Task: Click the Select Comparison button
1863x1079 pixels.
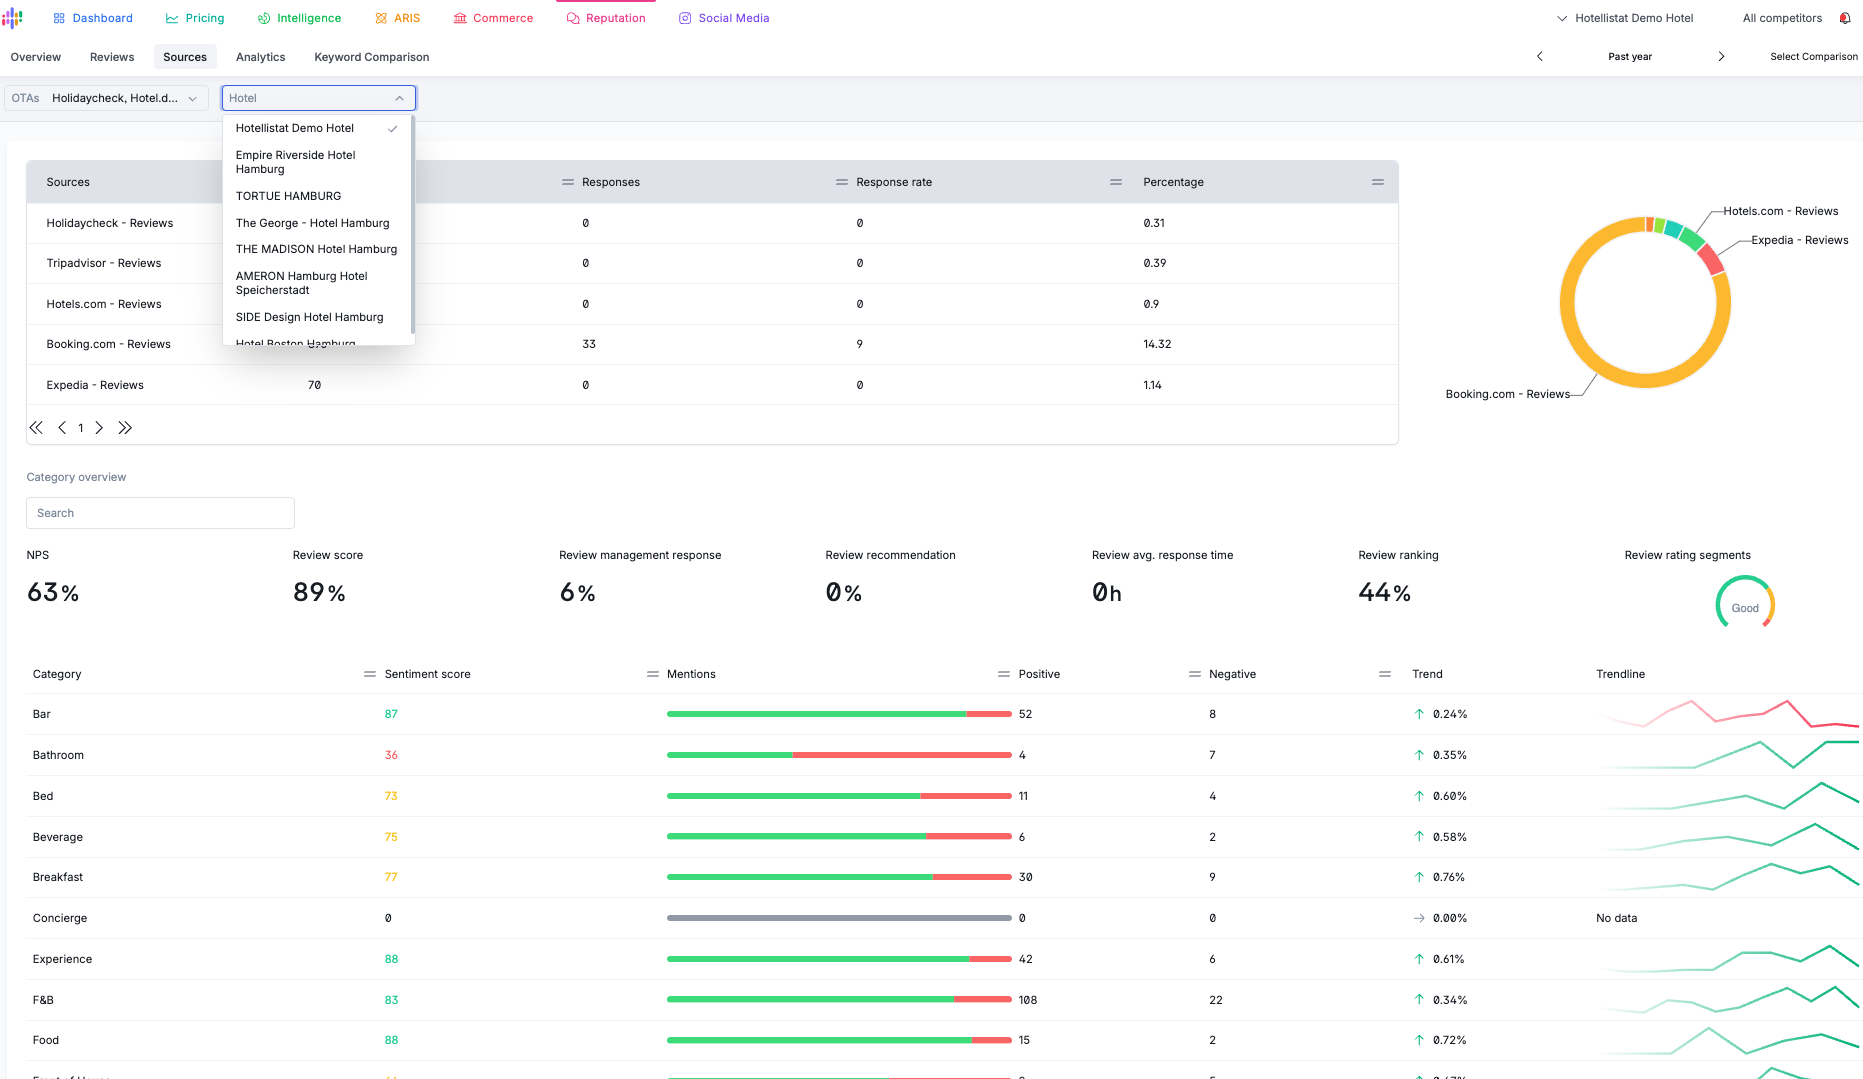Action: pyautogui.click(x=1813, y=57)
